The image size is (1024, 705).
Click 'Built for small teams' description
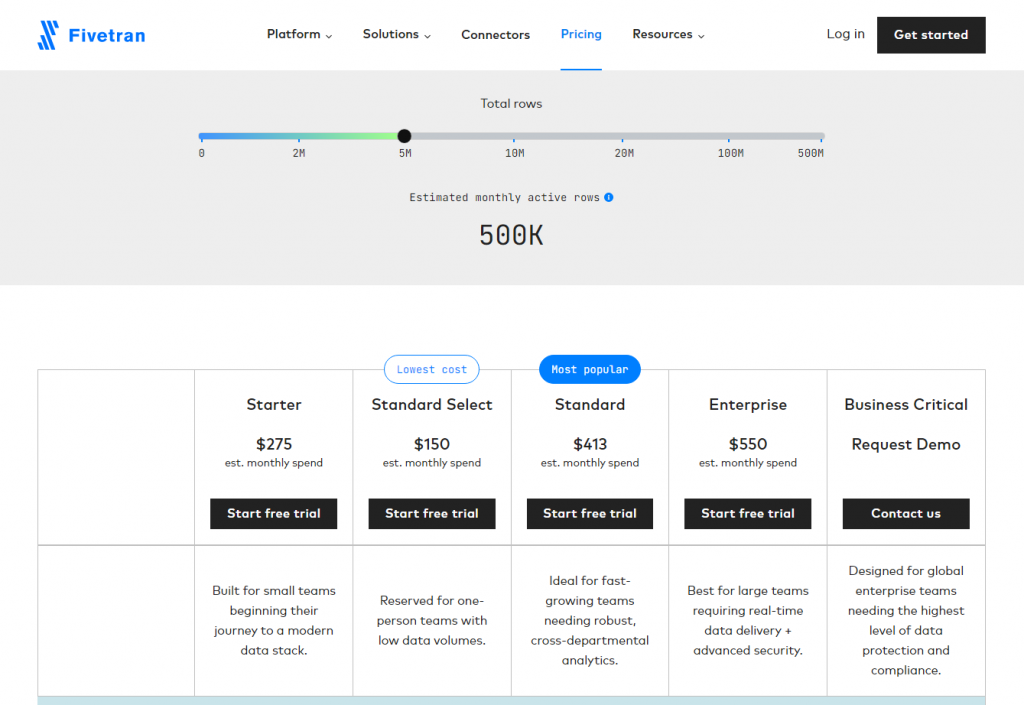pyautogui.click(x=274, y=620)
